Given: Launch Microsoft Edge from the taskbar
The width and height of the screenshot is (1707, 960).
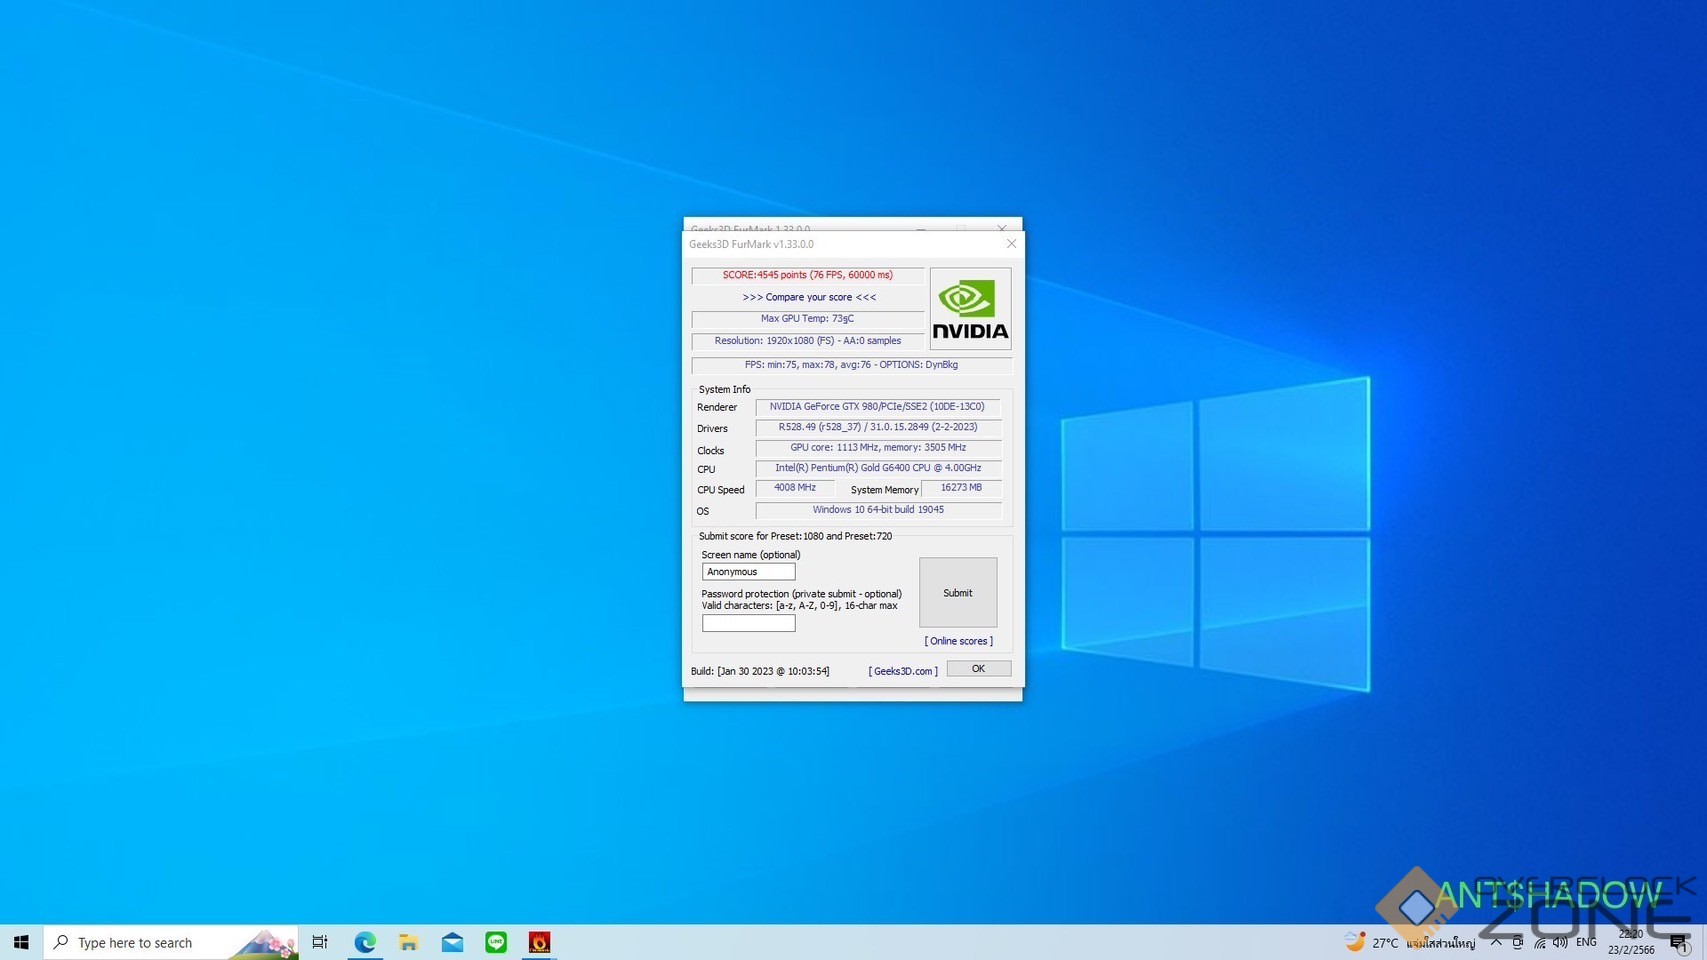Looking at the screenshot, I should pos(365,942).
